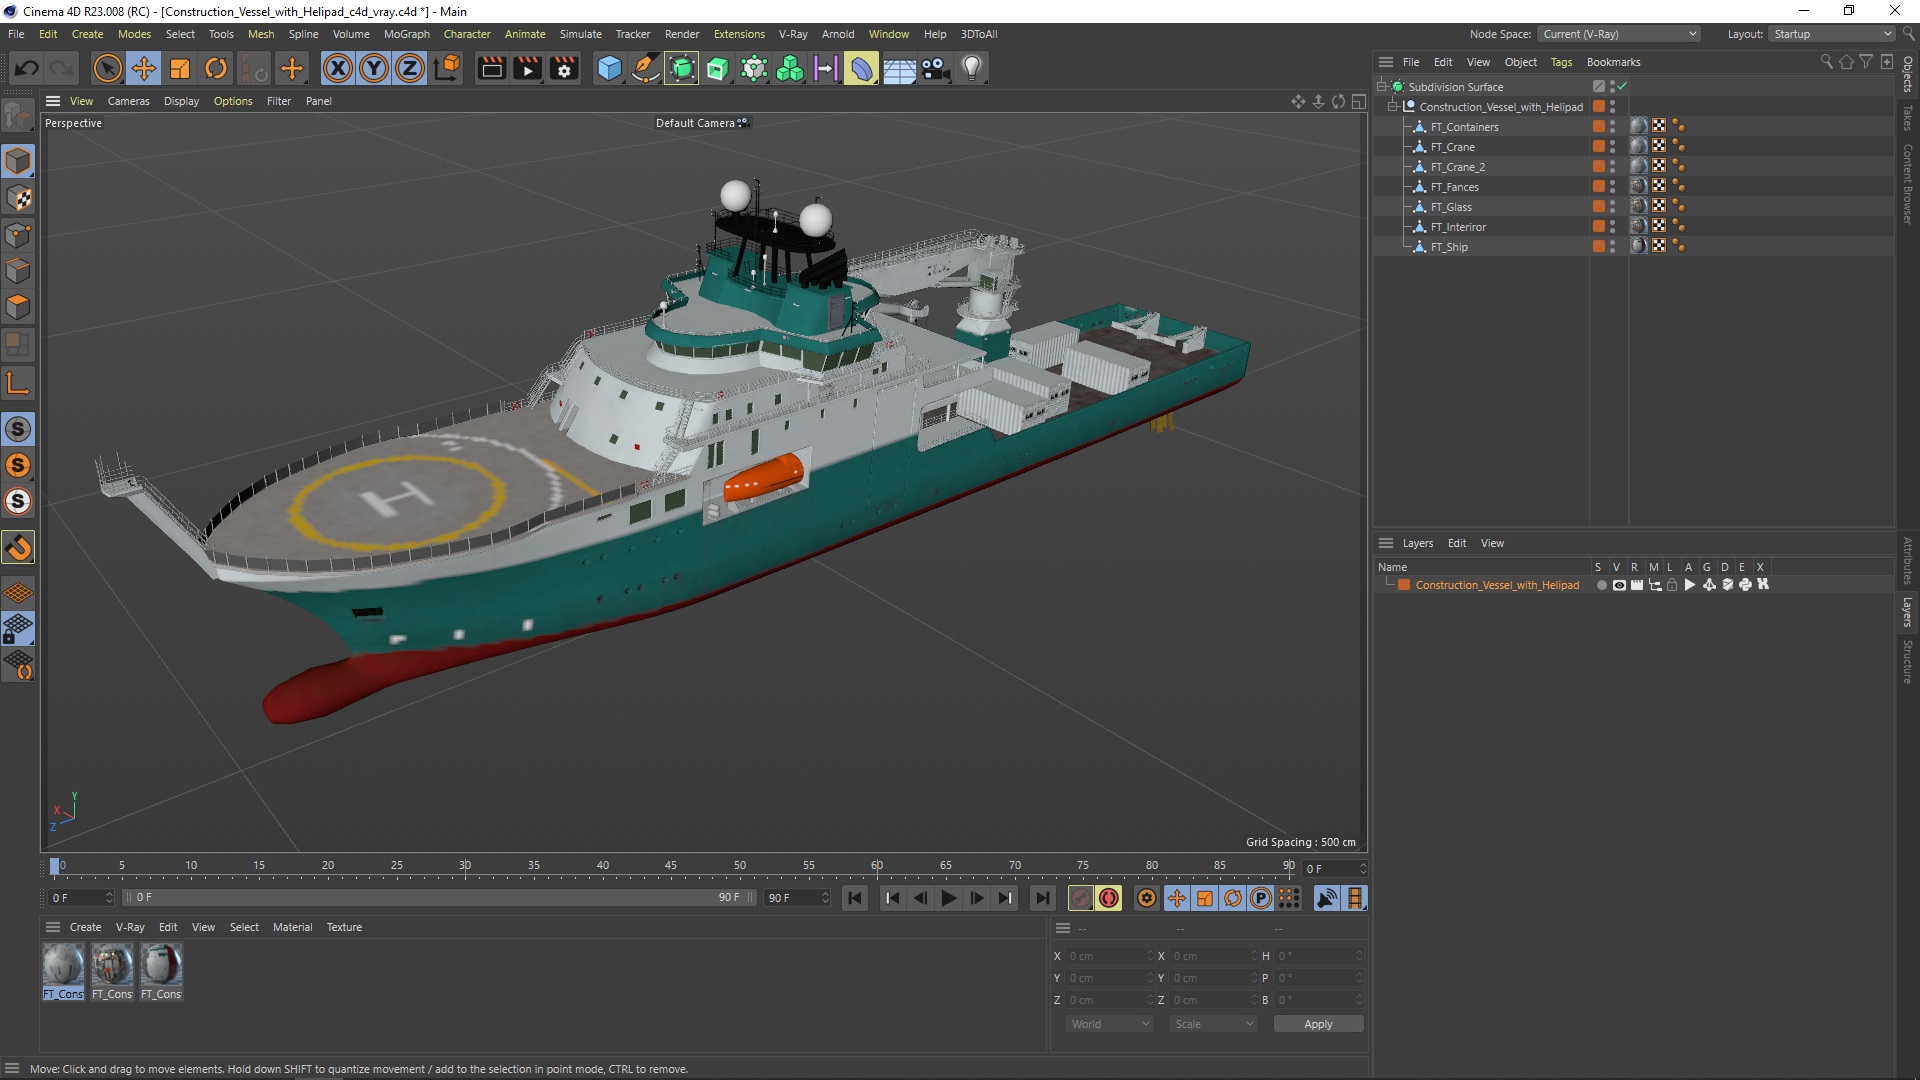The height and width of the screenshot is (1080, 1920).
Task: Click Render View clapperboard icon
Action: (x=492, y=68)
